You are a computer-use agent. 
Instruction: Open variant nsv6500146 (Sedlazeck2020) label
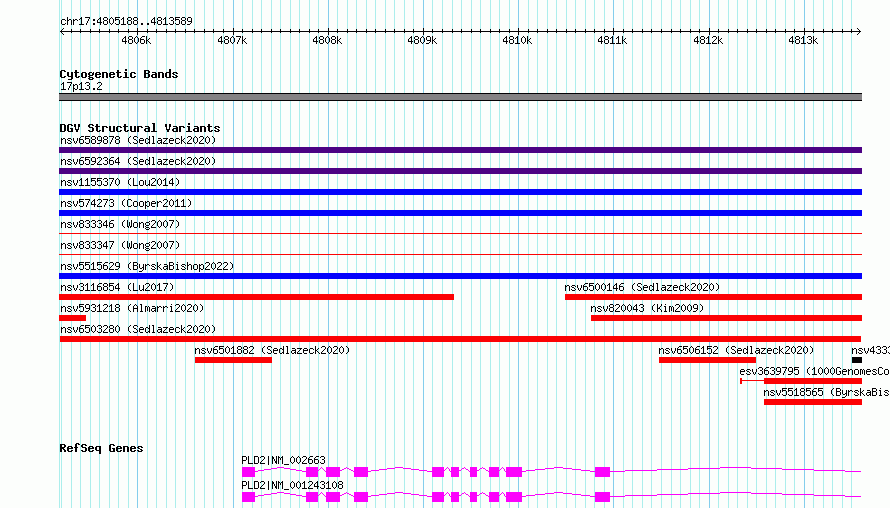click(642, 287)
